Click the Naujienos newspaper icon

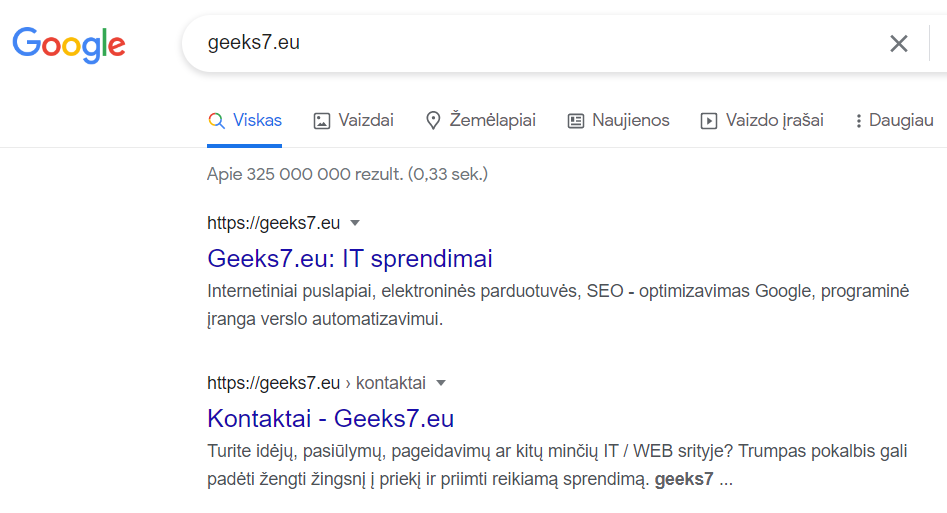[x=576, y=121]
